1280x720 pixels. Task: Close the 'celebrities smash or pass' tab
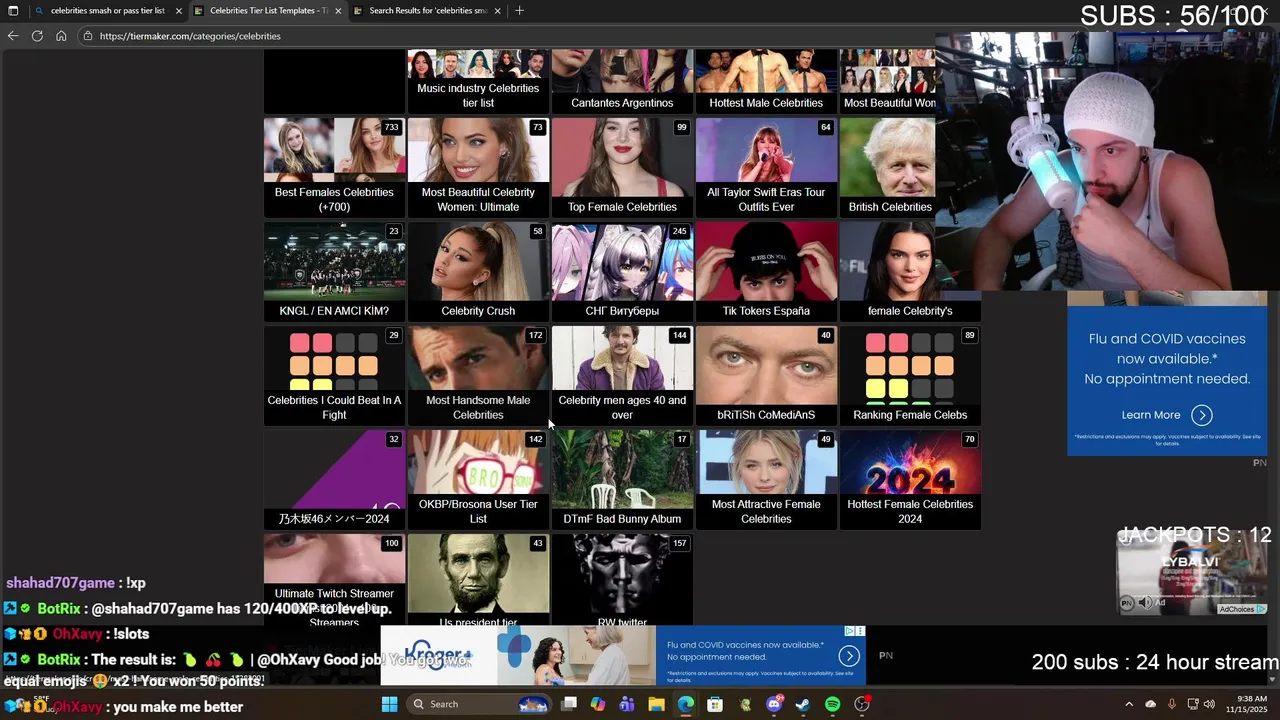[179, 11]
